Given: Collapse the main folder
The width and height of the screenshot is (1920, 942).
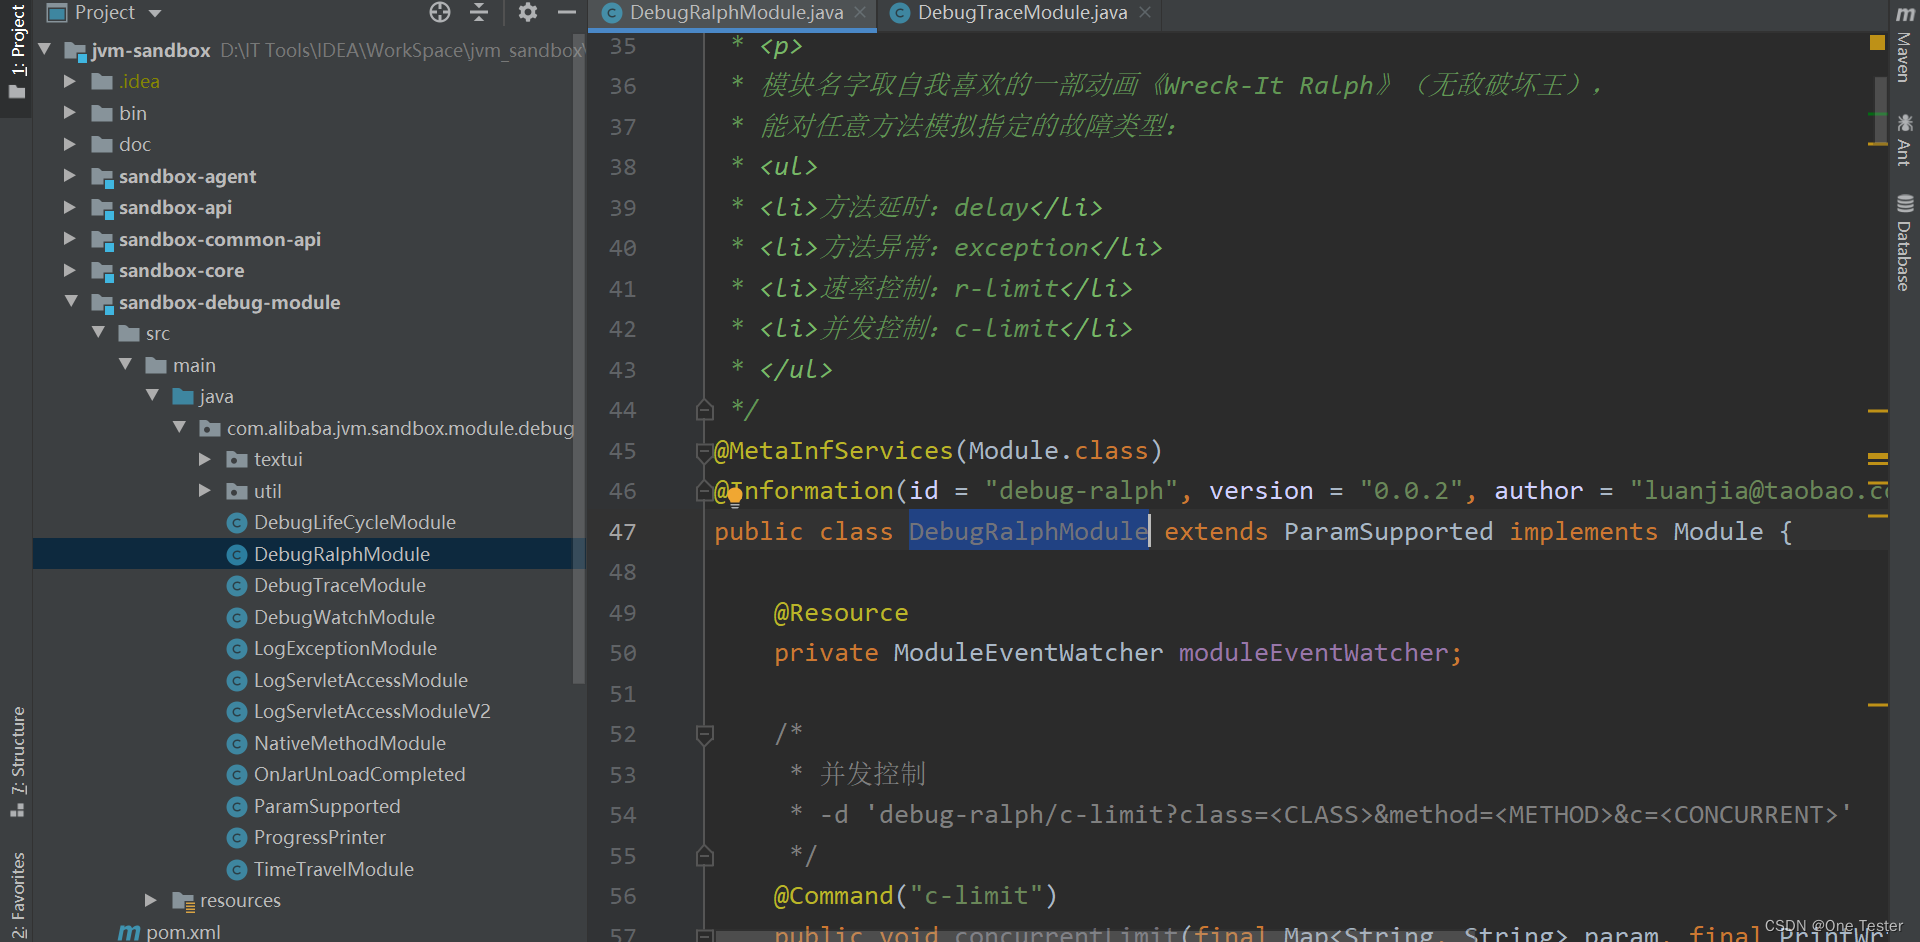Looking at the screenshot, I should point(125,364).
